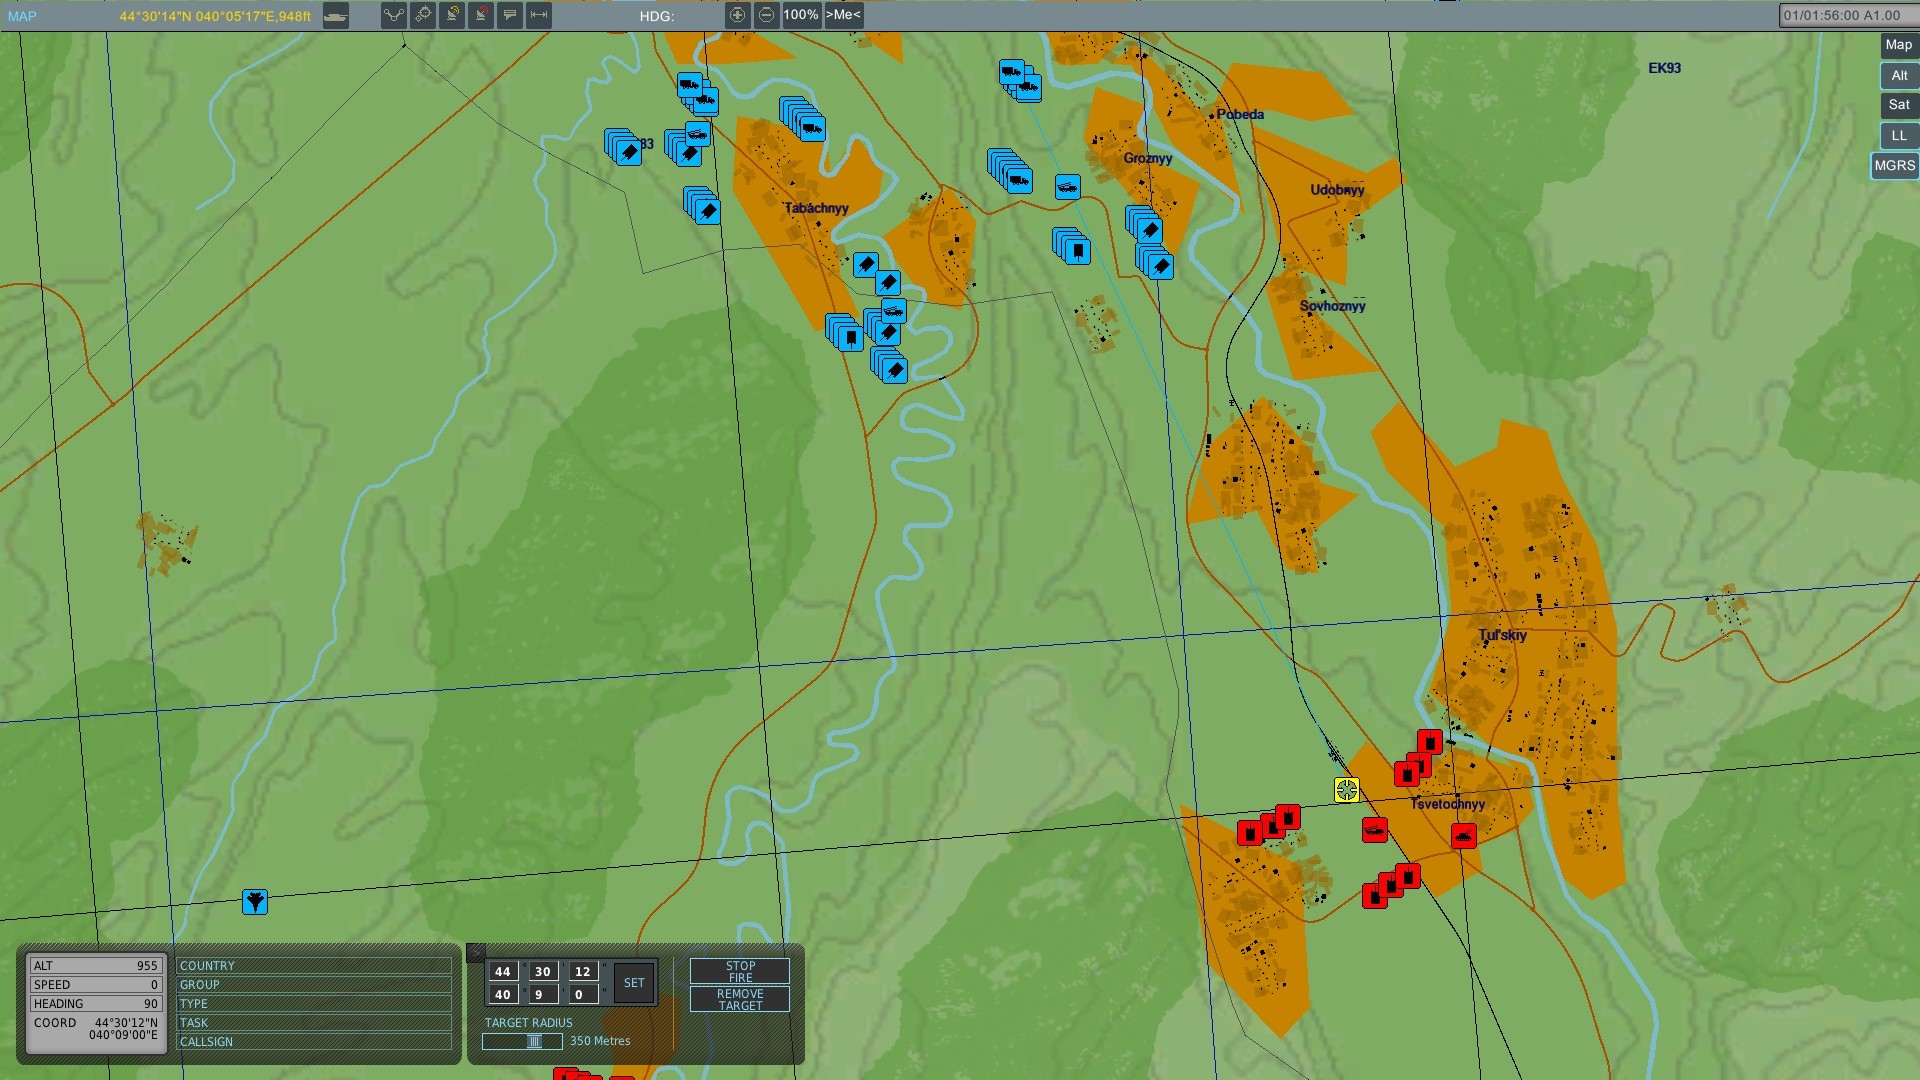Select the ruler distance measurement tool
The height and width of the screenshot is (1080, 1920).
click(538, 16)
